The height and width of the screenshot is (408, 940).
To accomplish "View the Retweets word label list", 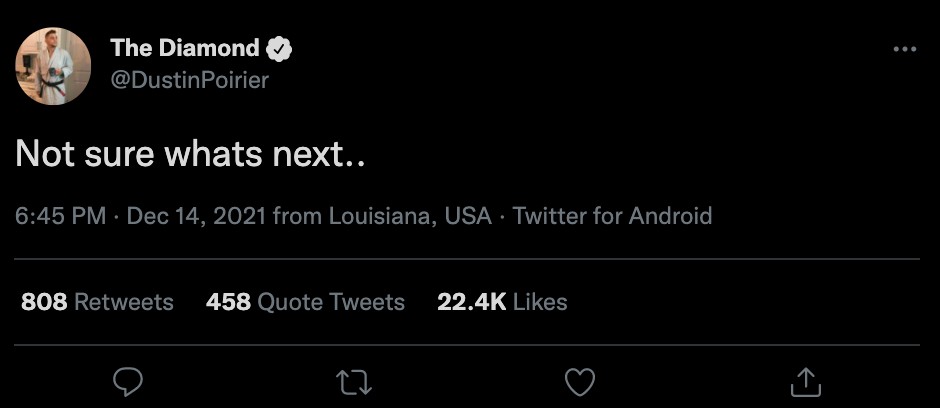I will [123, 302].
